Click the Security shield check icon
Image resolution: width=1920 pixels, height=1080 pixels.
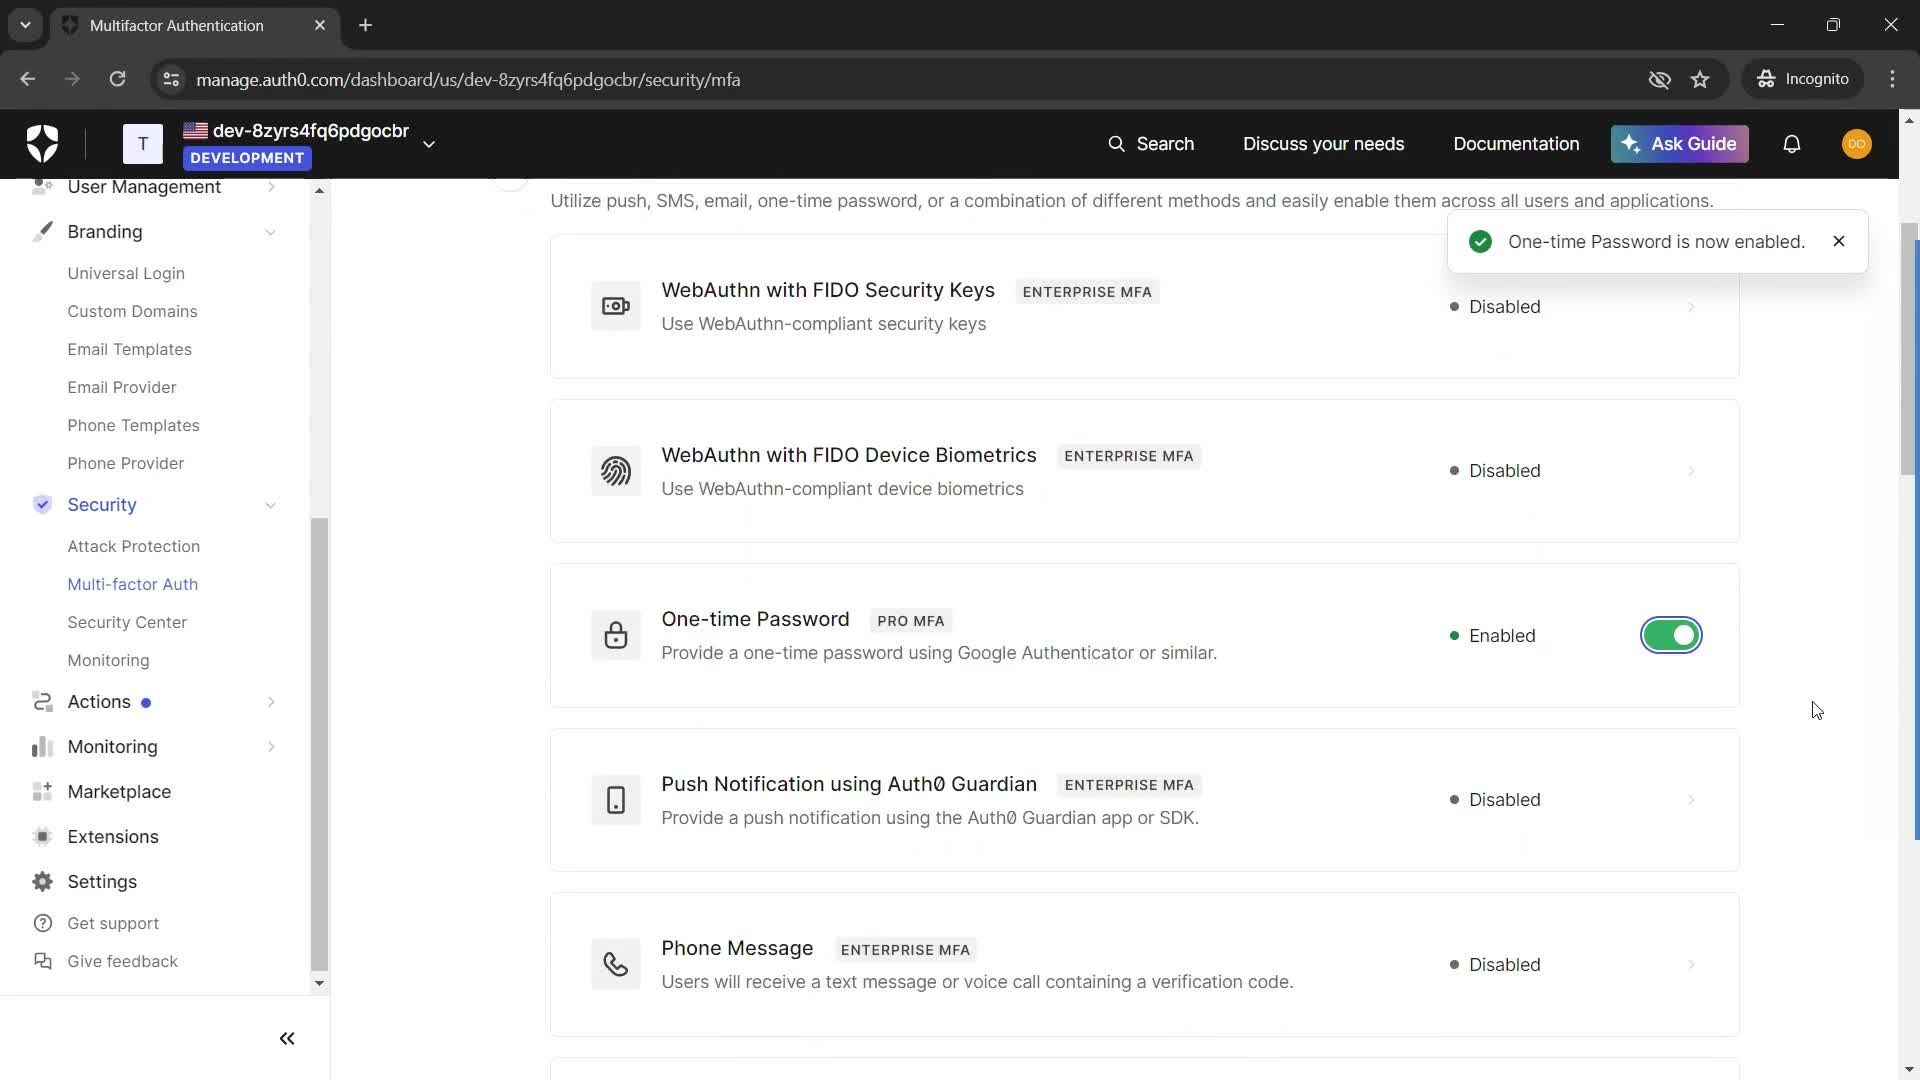point(42,505)
